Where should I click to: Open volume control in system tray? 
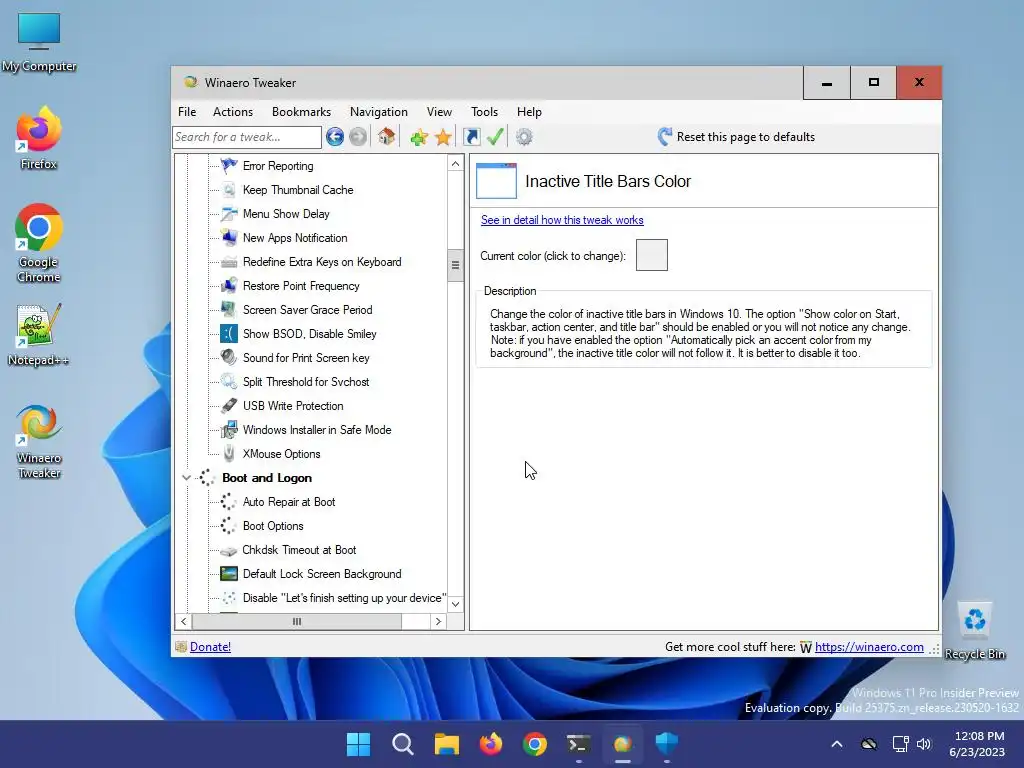click(923, 744)
